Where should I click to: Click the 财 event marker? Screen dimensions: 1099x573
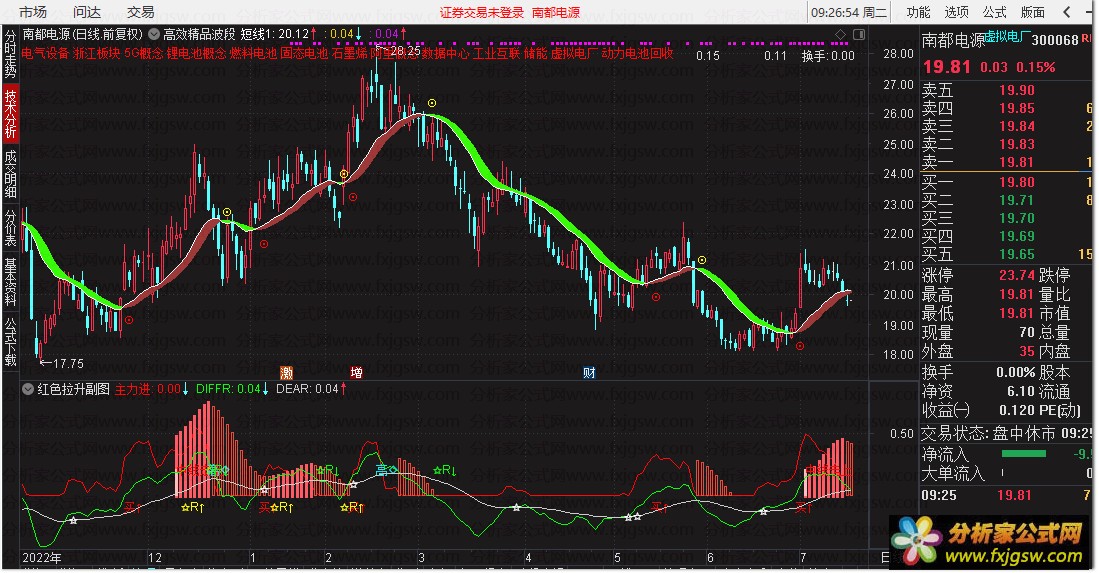(589, 373)
